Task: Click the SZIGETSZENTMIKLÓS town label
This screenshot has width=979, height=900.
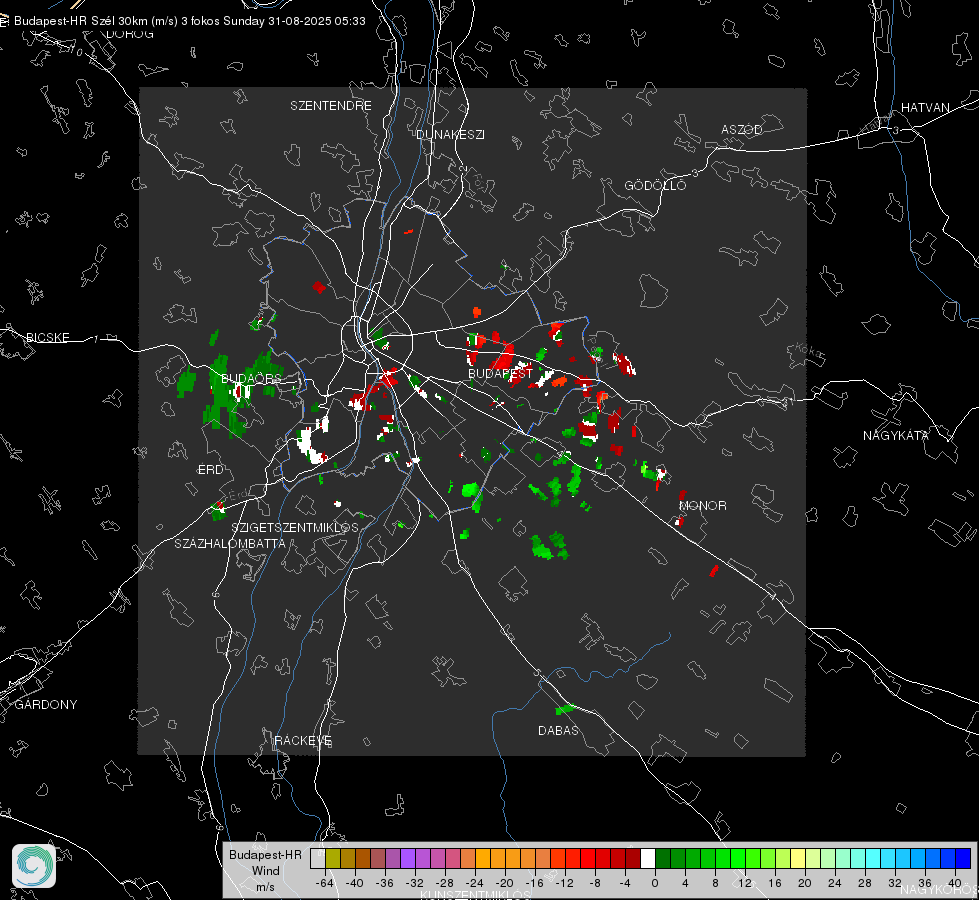Action: tap(295, 528)
